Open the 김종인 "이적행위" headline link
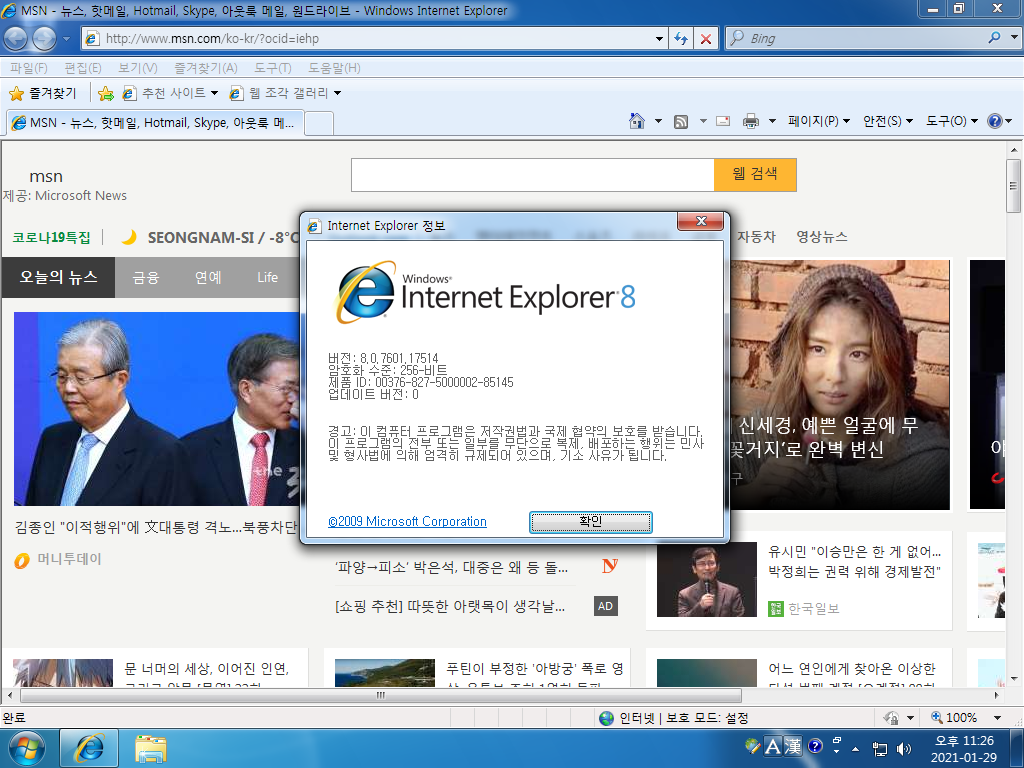 pos(156,527)
